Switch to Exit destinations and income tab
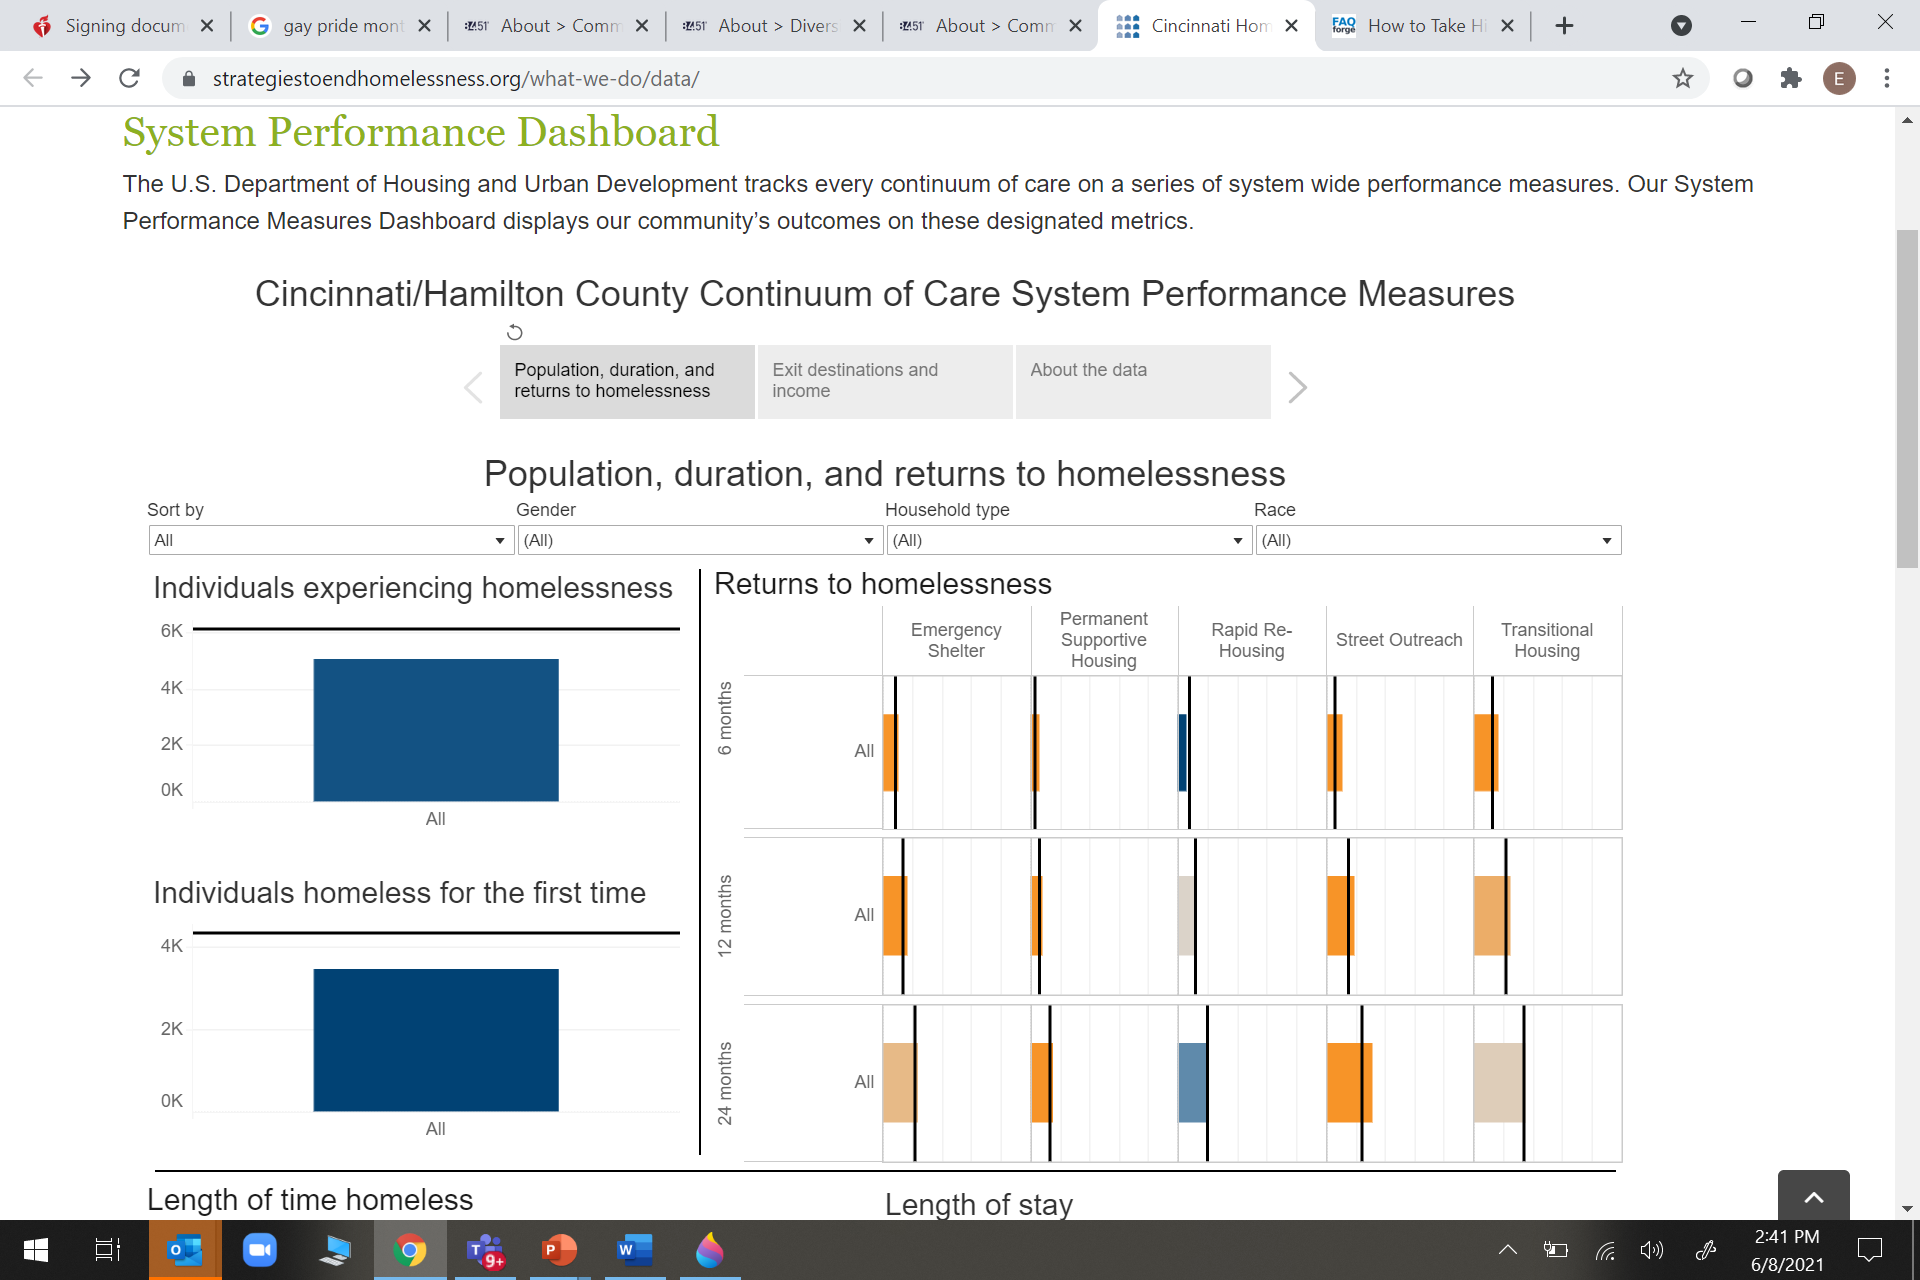 (x=884, y=381)
